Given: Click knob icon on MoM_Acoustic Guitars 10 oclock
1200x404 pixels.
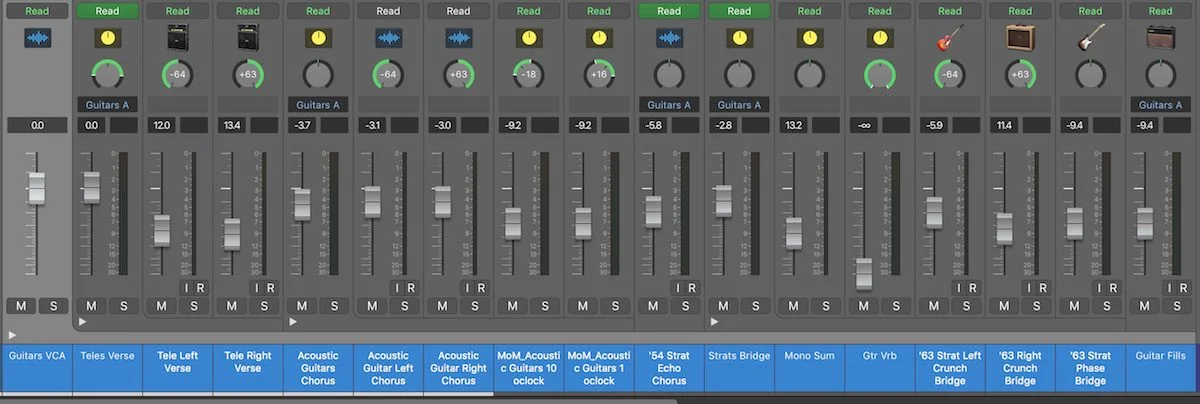Looking at the screenshot, I should click(529, 39).
